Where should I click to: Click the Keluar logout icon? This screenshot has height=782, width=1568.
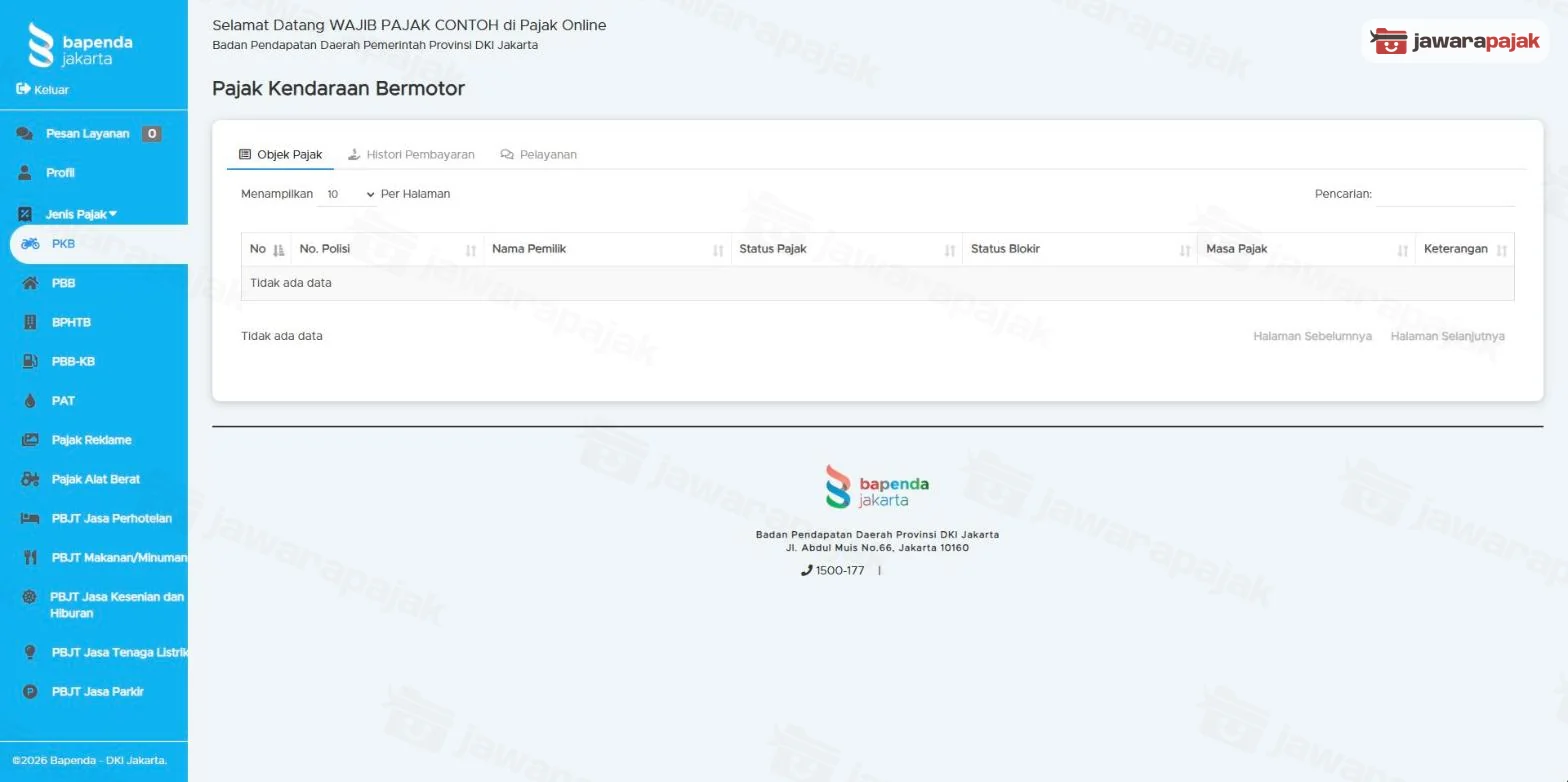23,89
